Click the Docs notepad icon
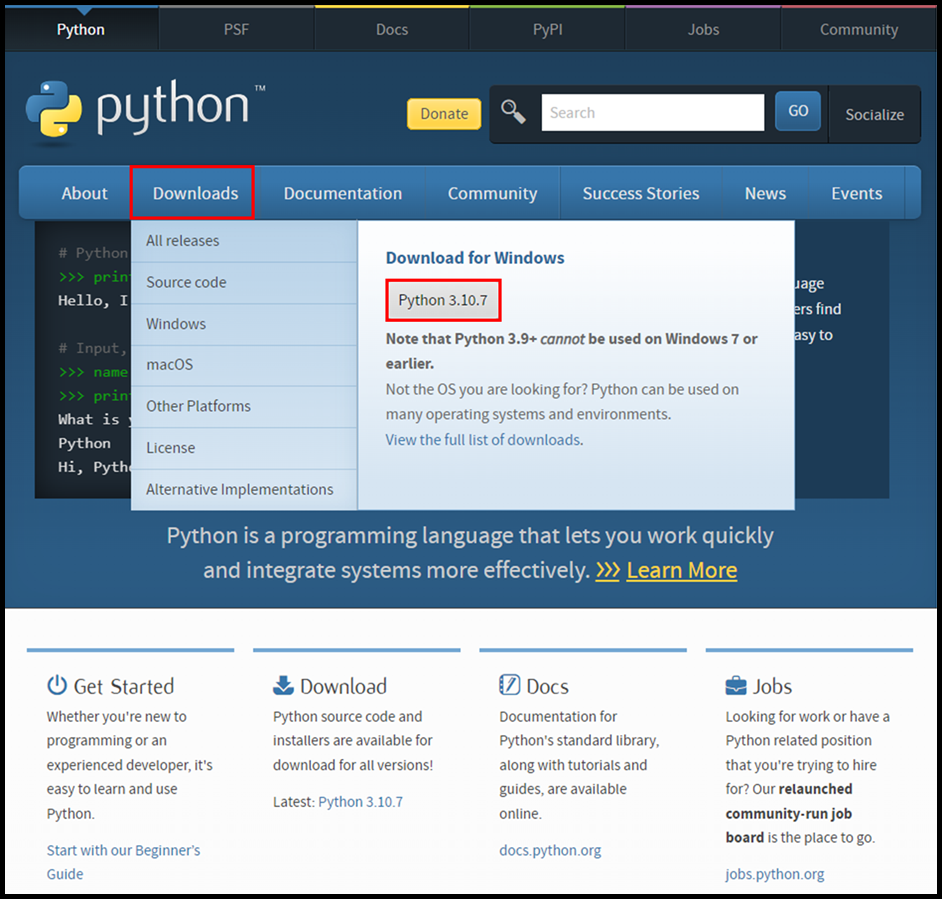This screenshot has height=899, width=942. tap(509, 684)
